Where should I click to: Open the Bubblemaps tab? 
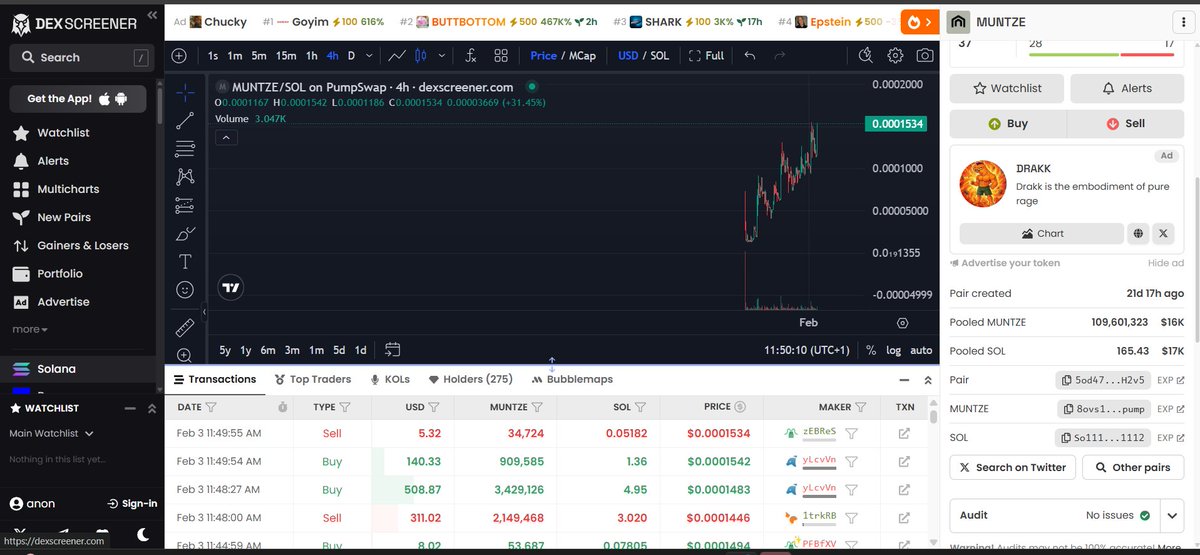[573, 379]
